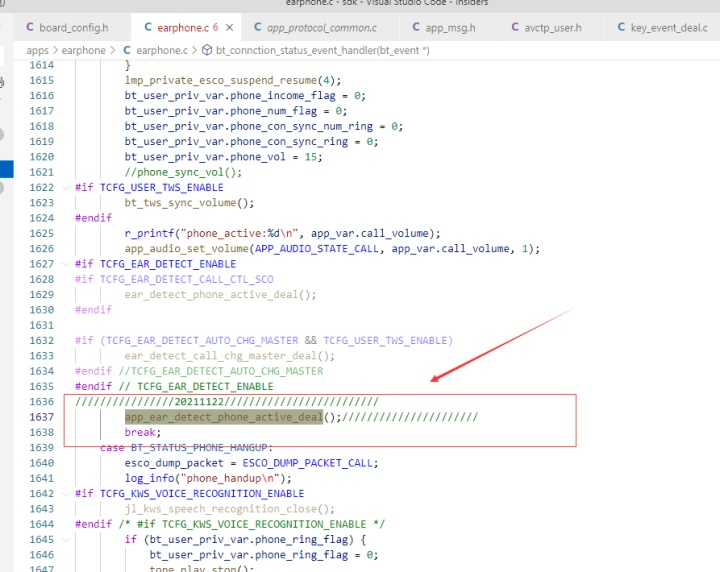720x572 pixels.
Task: Click the C file icon on board_config.h tab
Action: click(x=30, y=27)
